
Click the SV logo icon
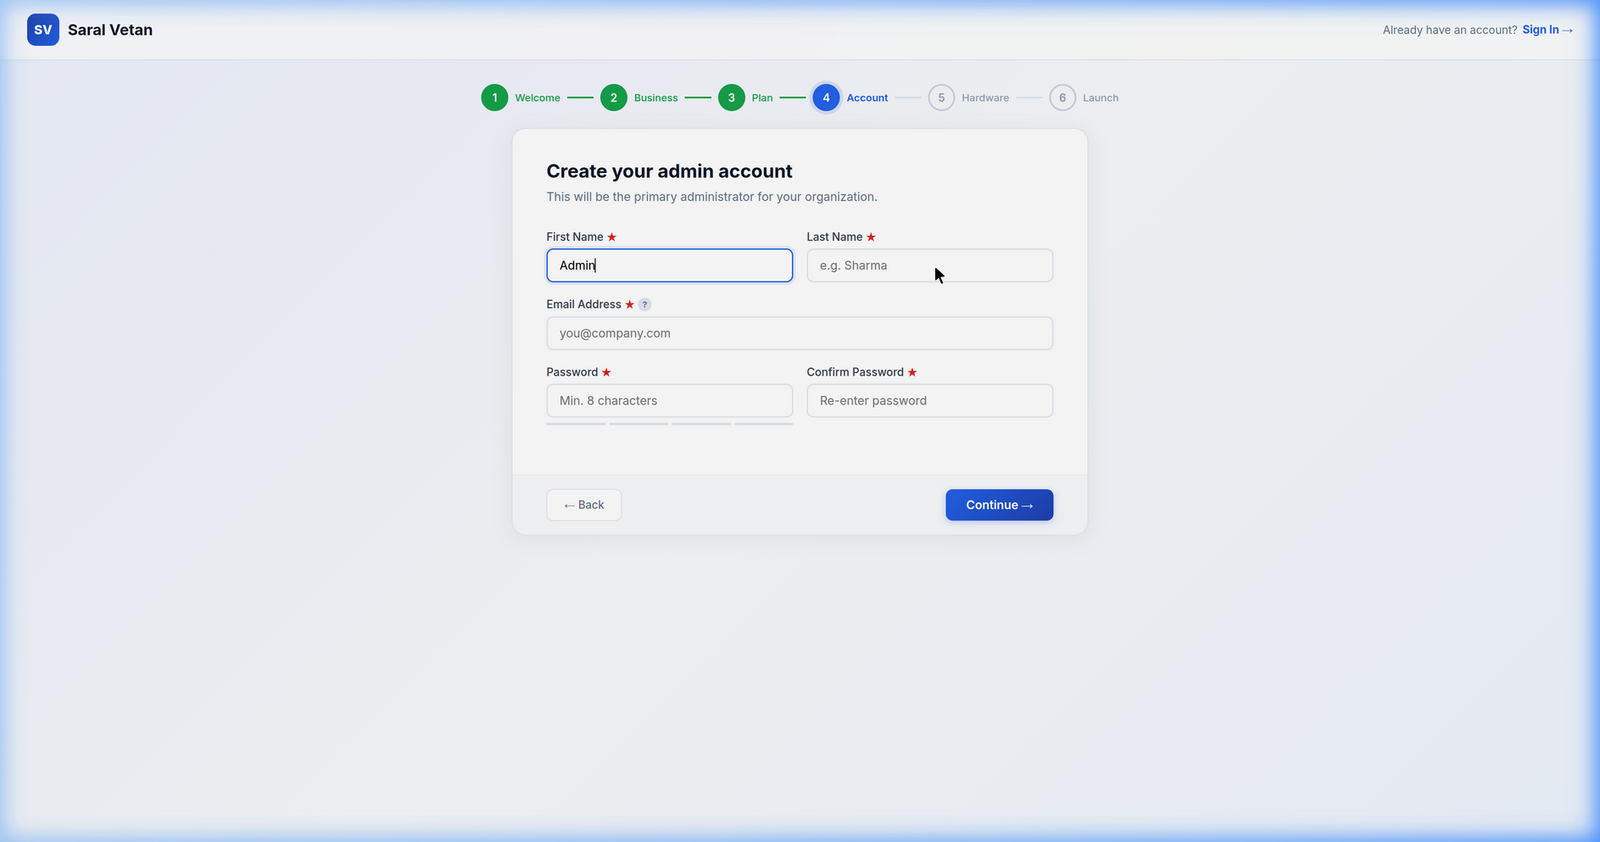pos(43,30)
